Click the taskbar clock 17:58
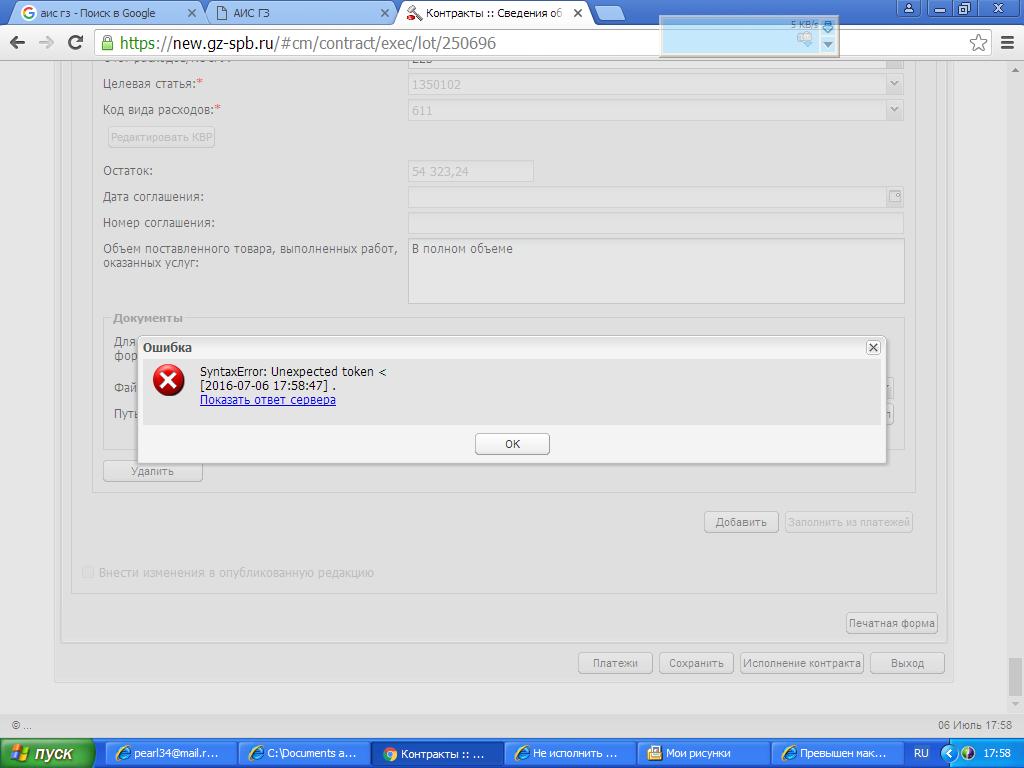The height and width of the screenshot is (768, 1024). click(x=997, y=754)
